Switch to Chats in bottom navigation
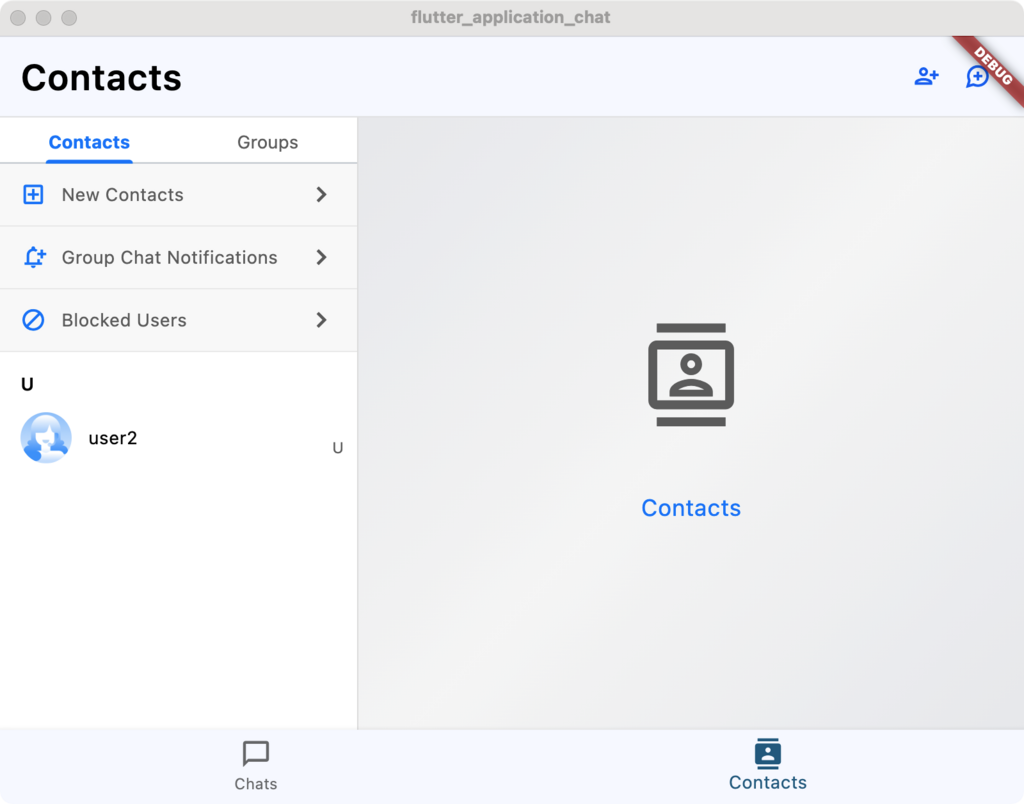The width and height of the screenshot is (1024, 804). 256,766
